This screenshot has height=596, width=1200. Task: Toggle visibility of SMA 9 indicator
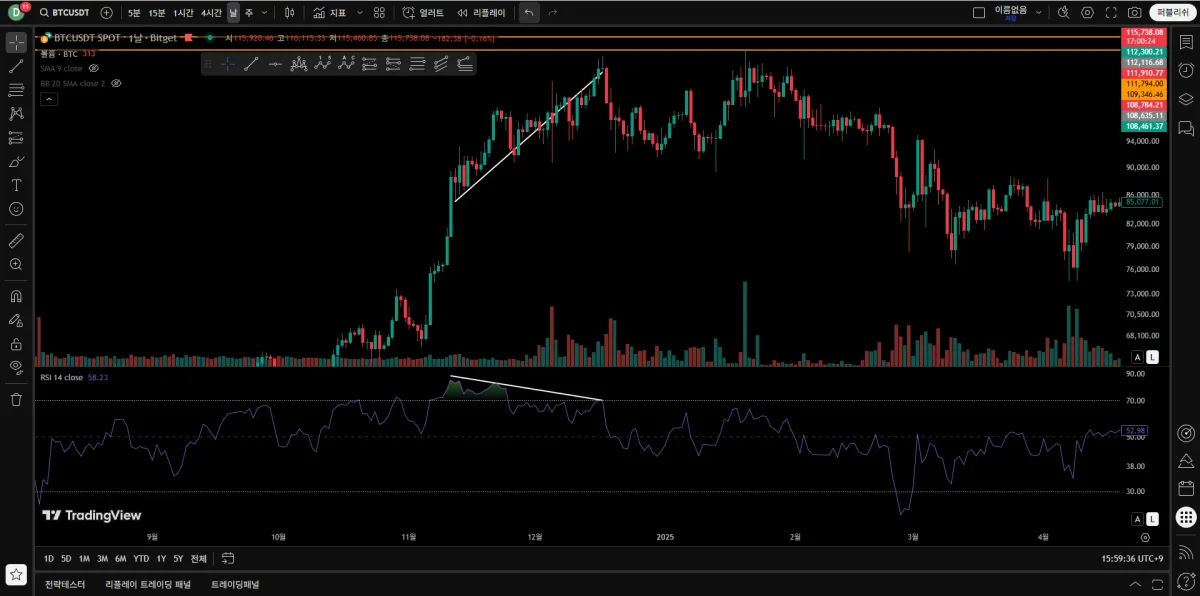(x=94, y=68)
